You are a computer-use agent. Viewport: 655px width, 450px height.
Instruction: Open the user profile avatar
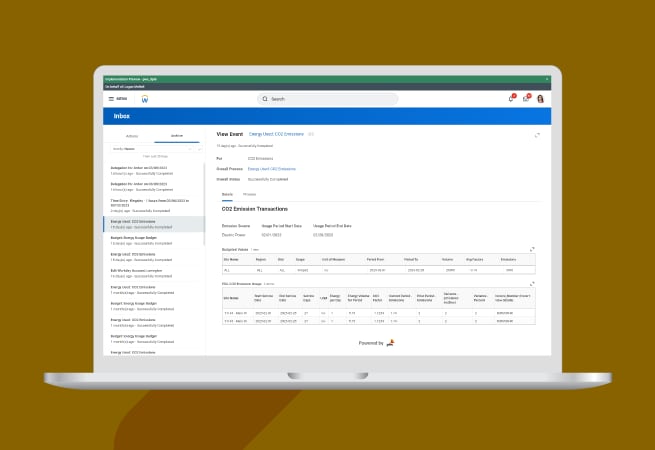click(x=540, y=99)
